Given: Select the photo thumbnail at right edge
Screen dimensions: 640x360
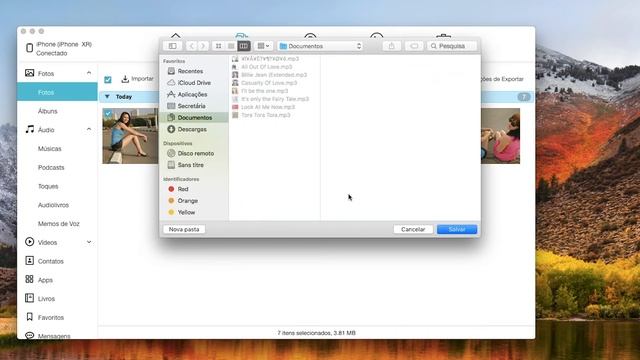Looking at the screenshot, I should [x=500, y=136].
